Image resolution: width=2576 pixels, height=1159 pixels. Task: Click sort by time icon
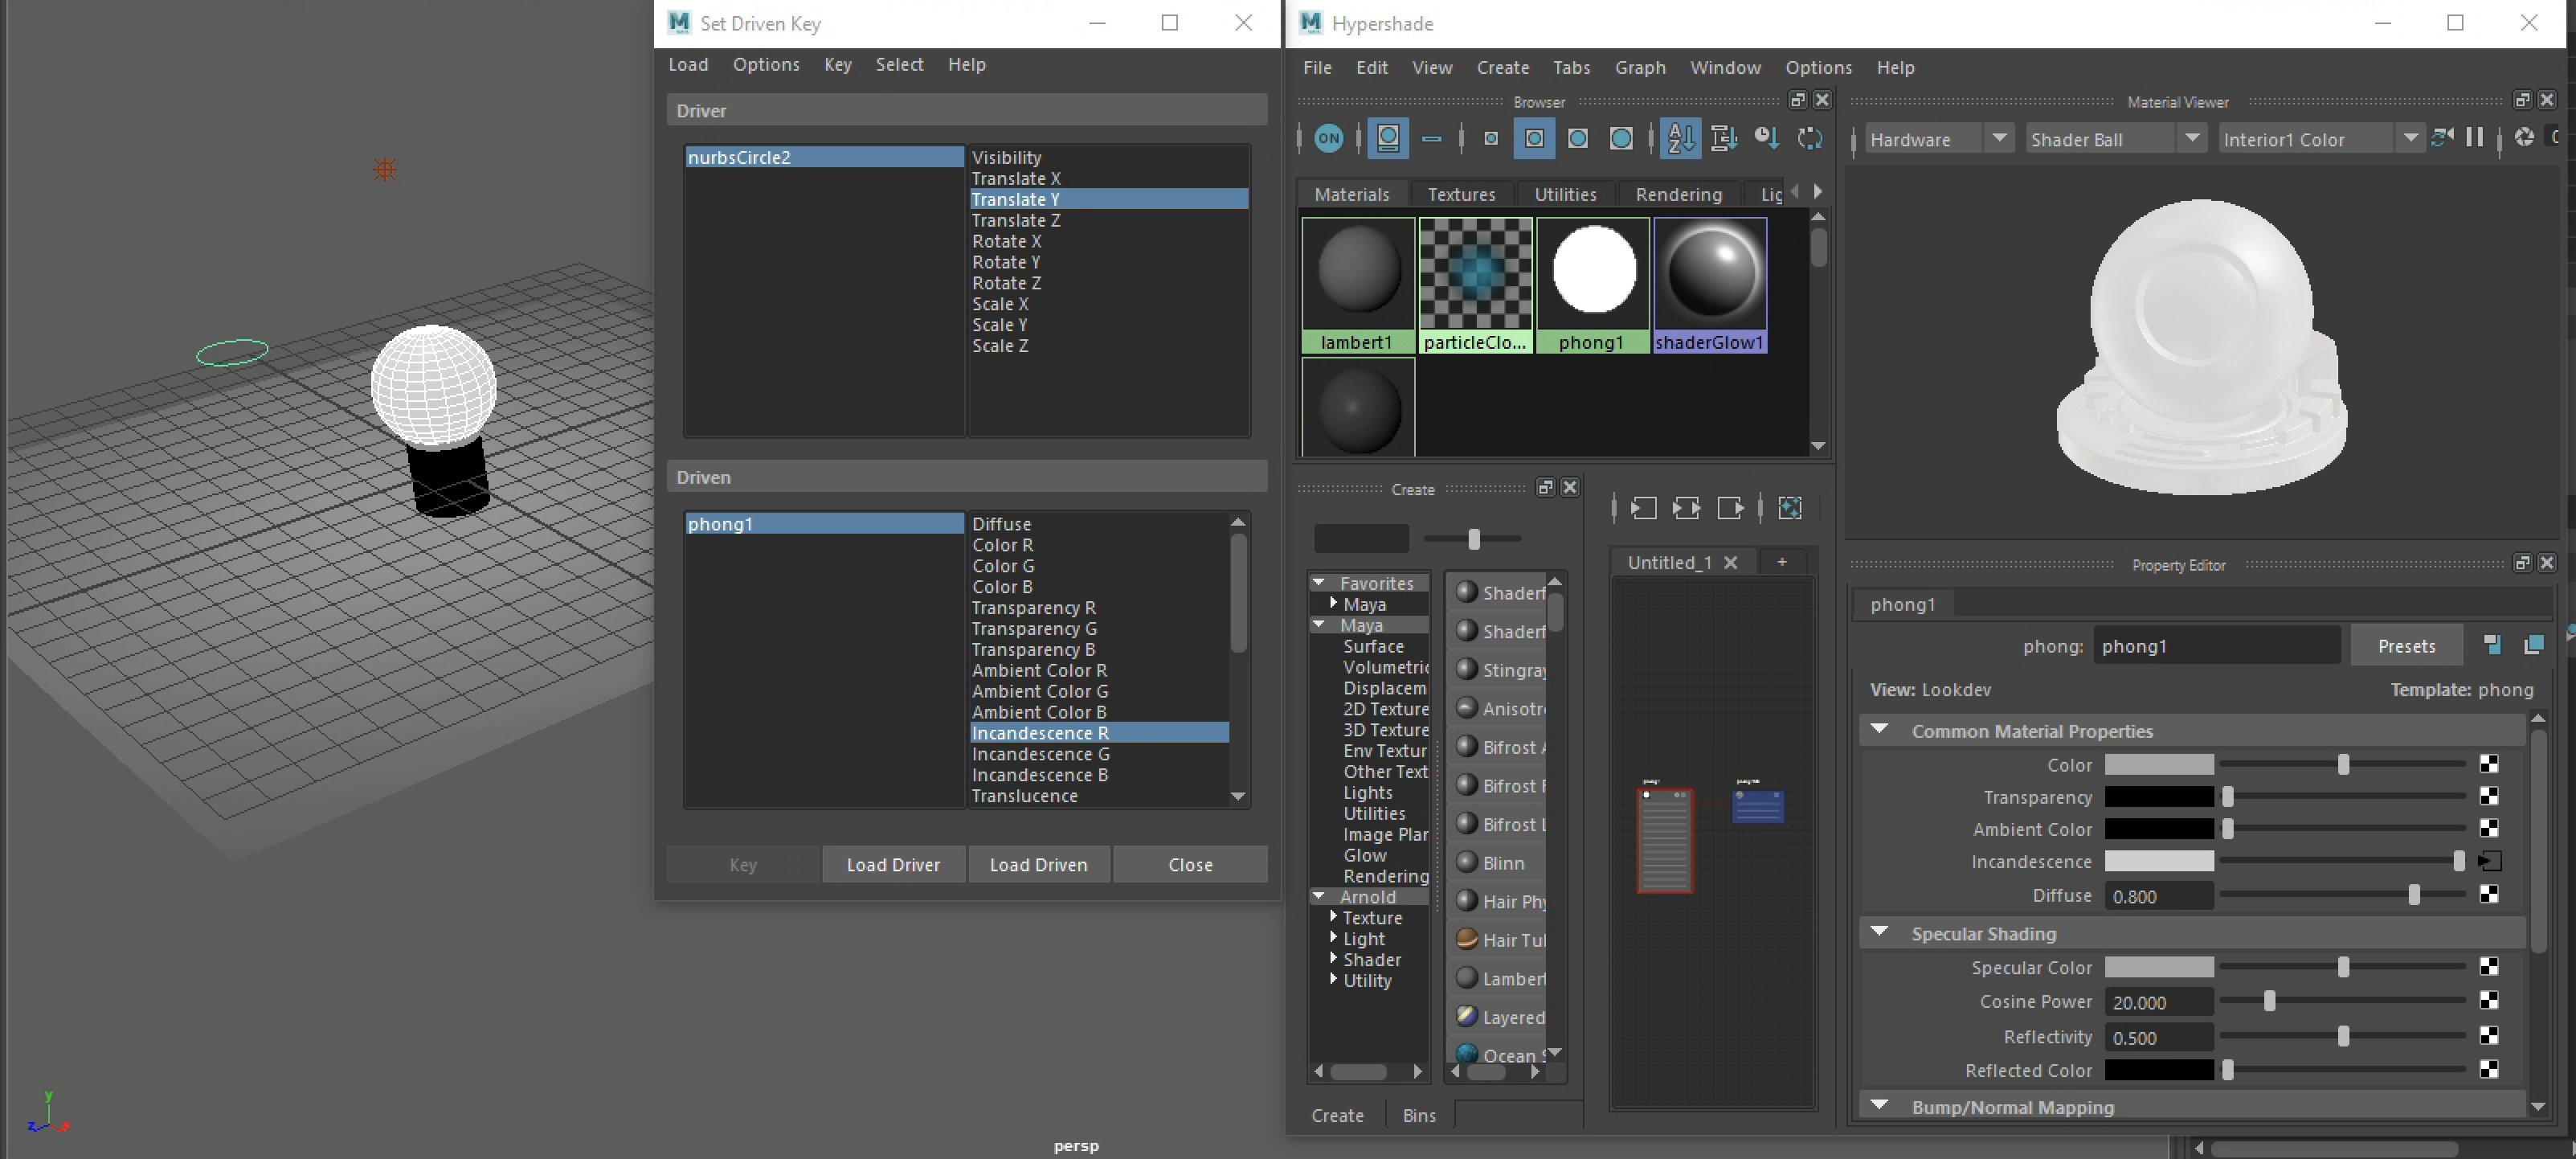[1766, 139]
